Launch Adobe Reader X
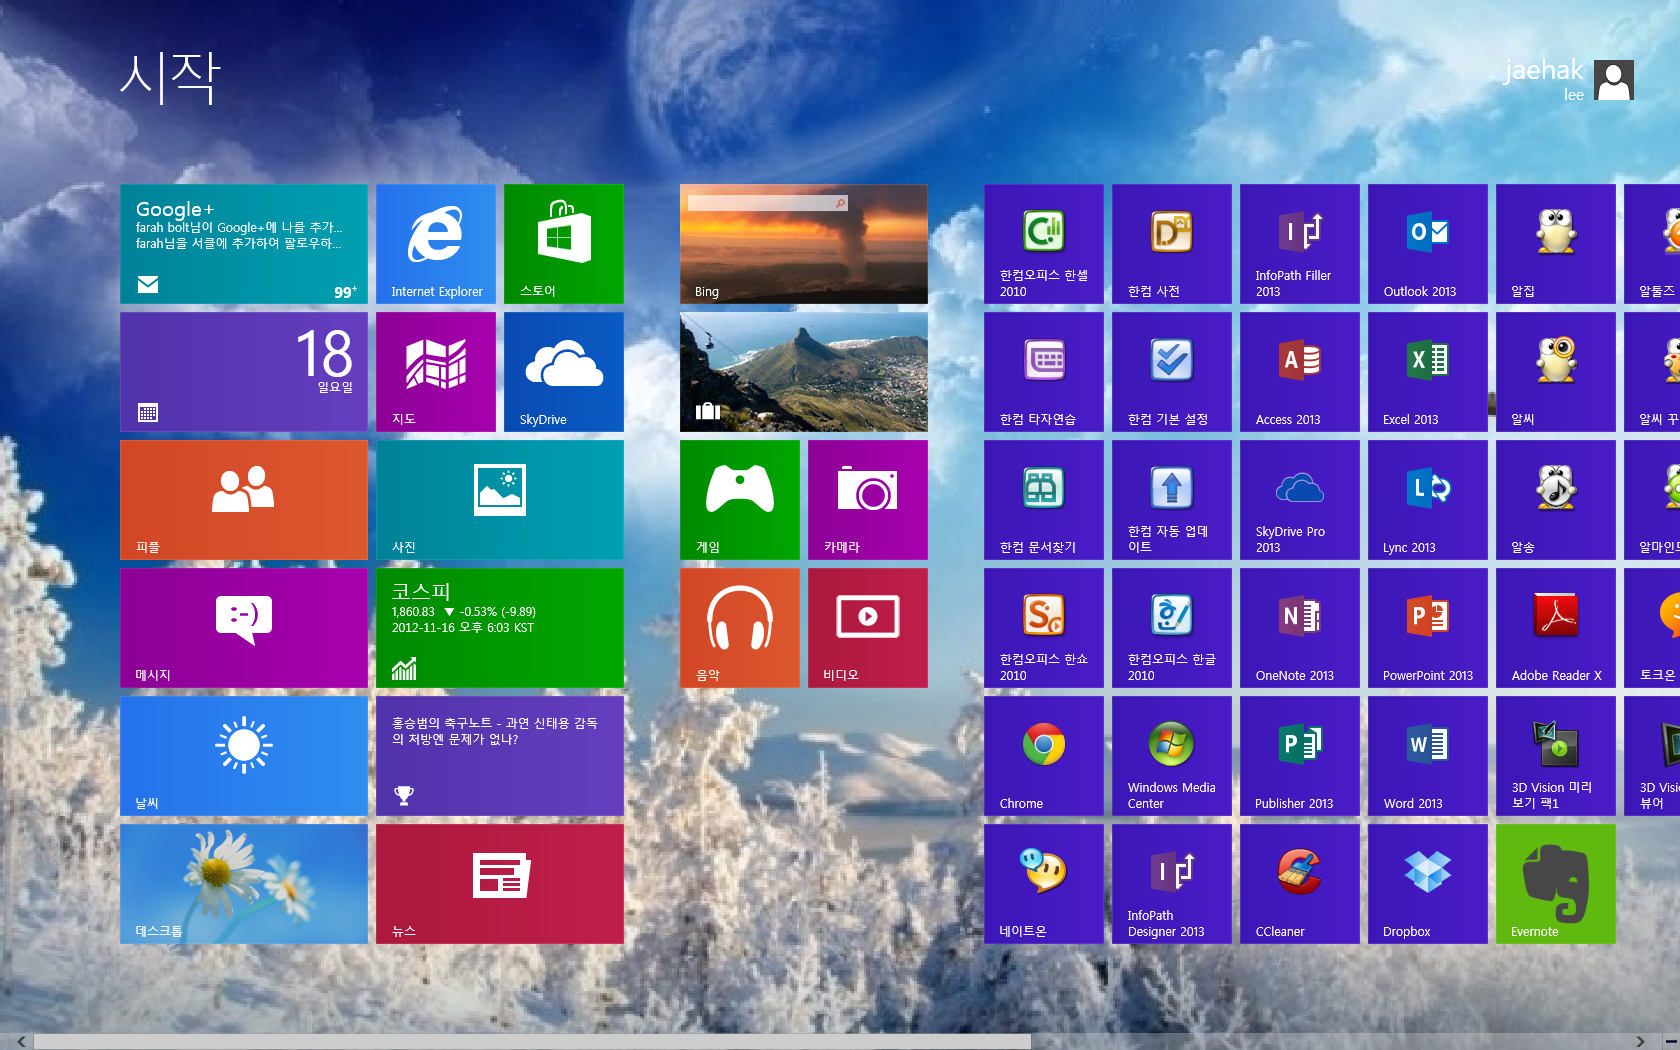This screenshot has height=1050, width=1680. coord(1556,628)
